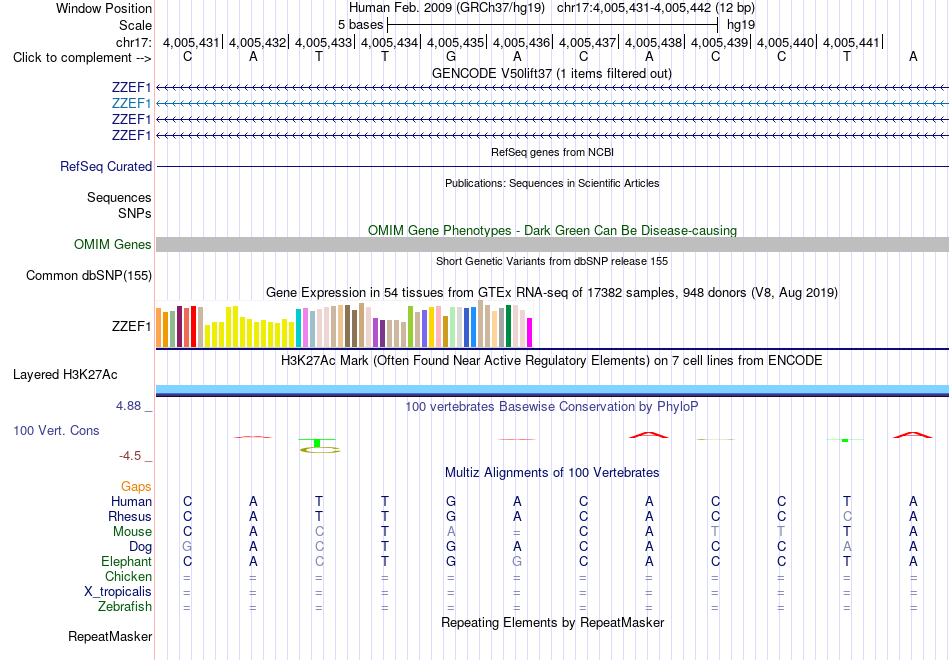Click the GTEx Gene Expression track title

click(x=552, y=293)
